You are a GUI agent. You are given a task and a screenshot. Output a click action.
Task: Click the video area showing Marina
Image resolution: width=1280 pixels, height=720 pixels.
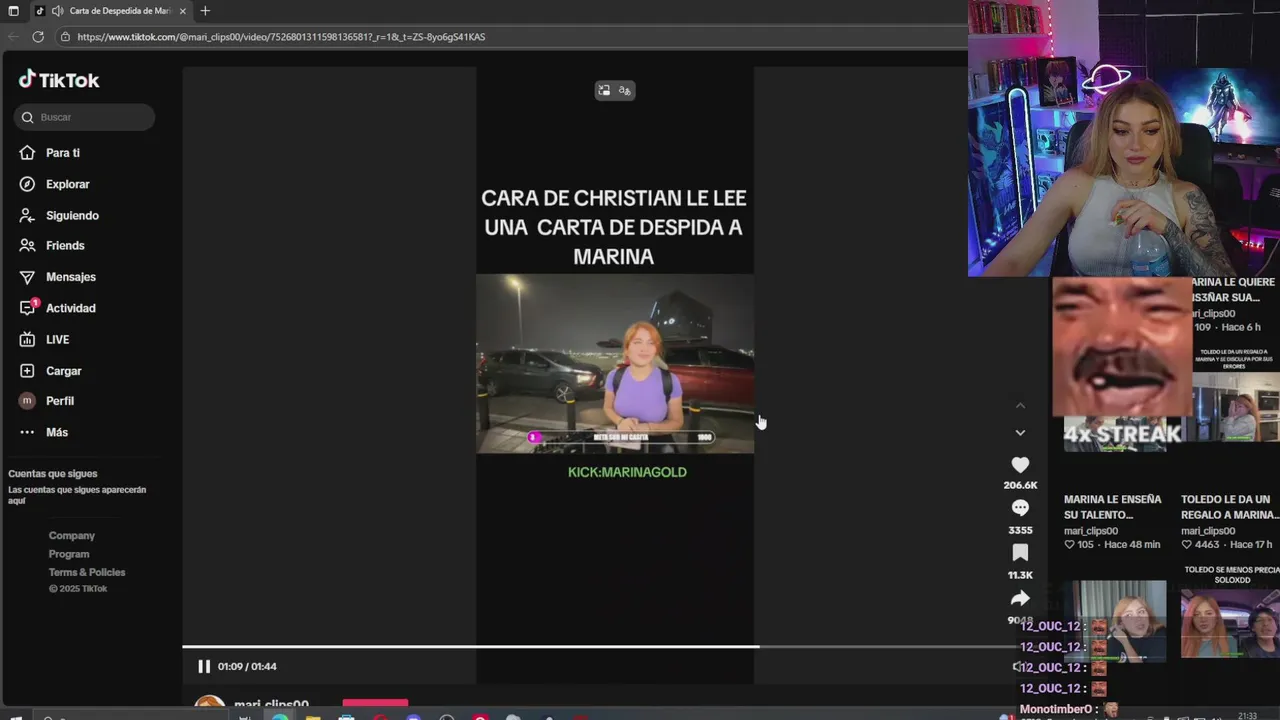click(x=615, y=364)
